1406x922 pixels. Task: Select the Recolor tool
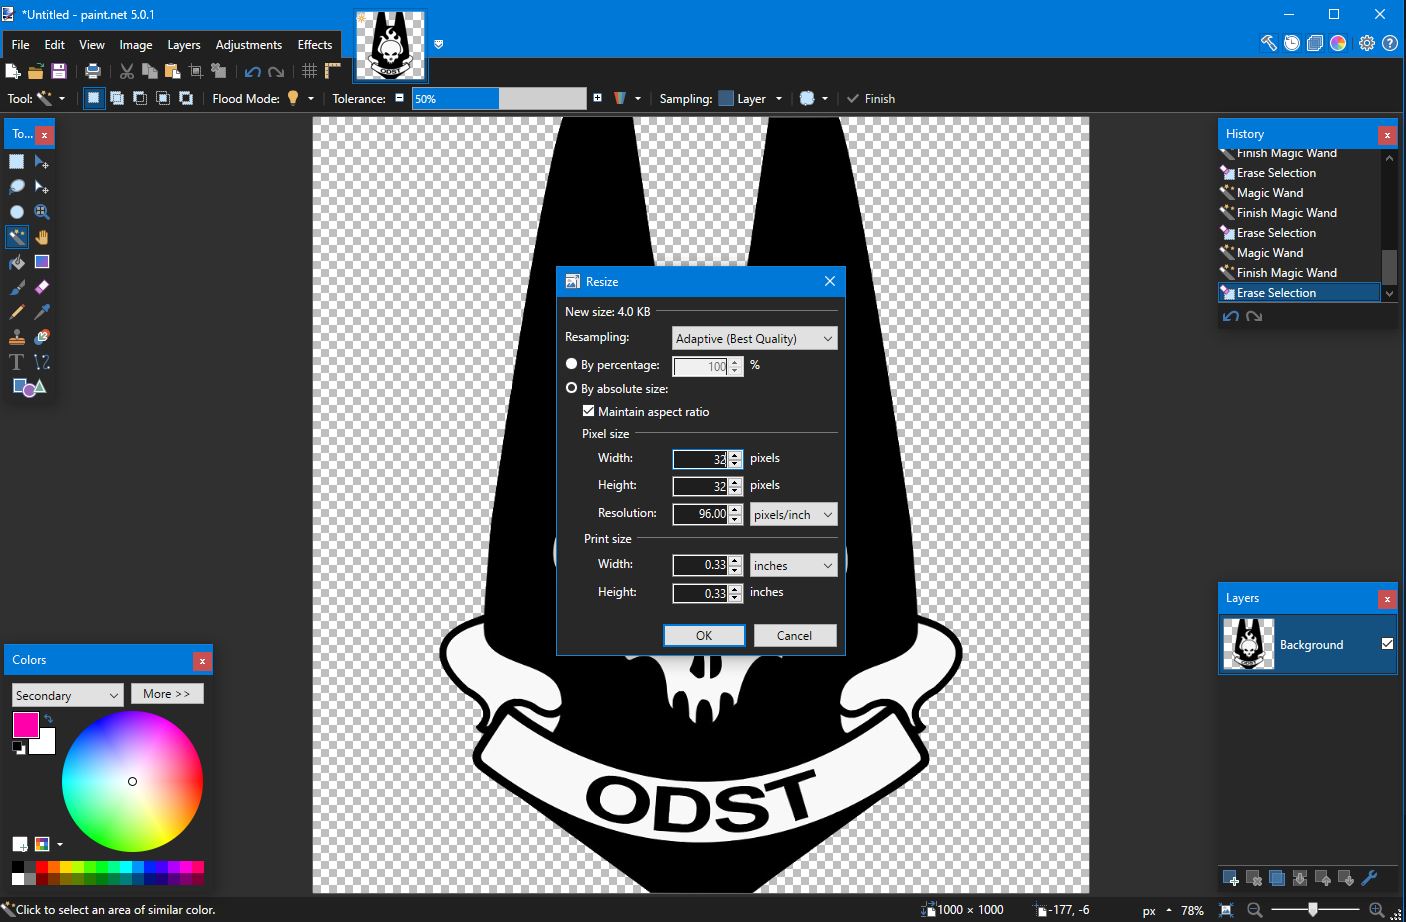(x=42, y=337)
